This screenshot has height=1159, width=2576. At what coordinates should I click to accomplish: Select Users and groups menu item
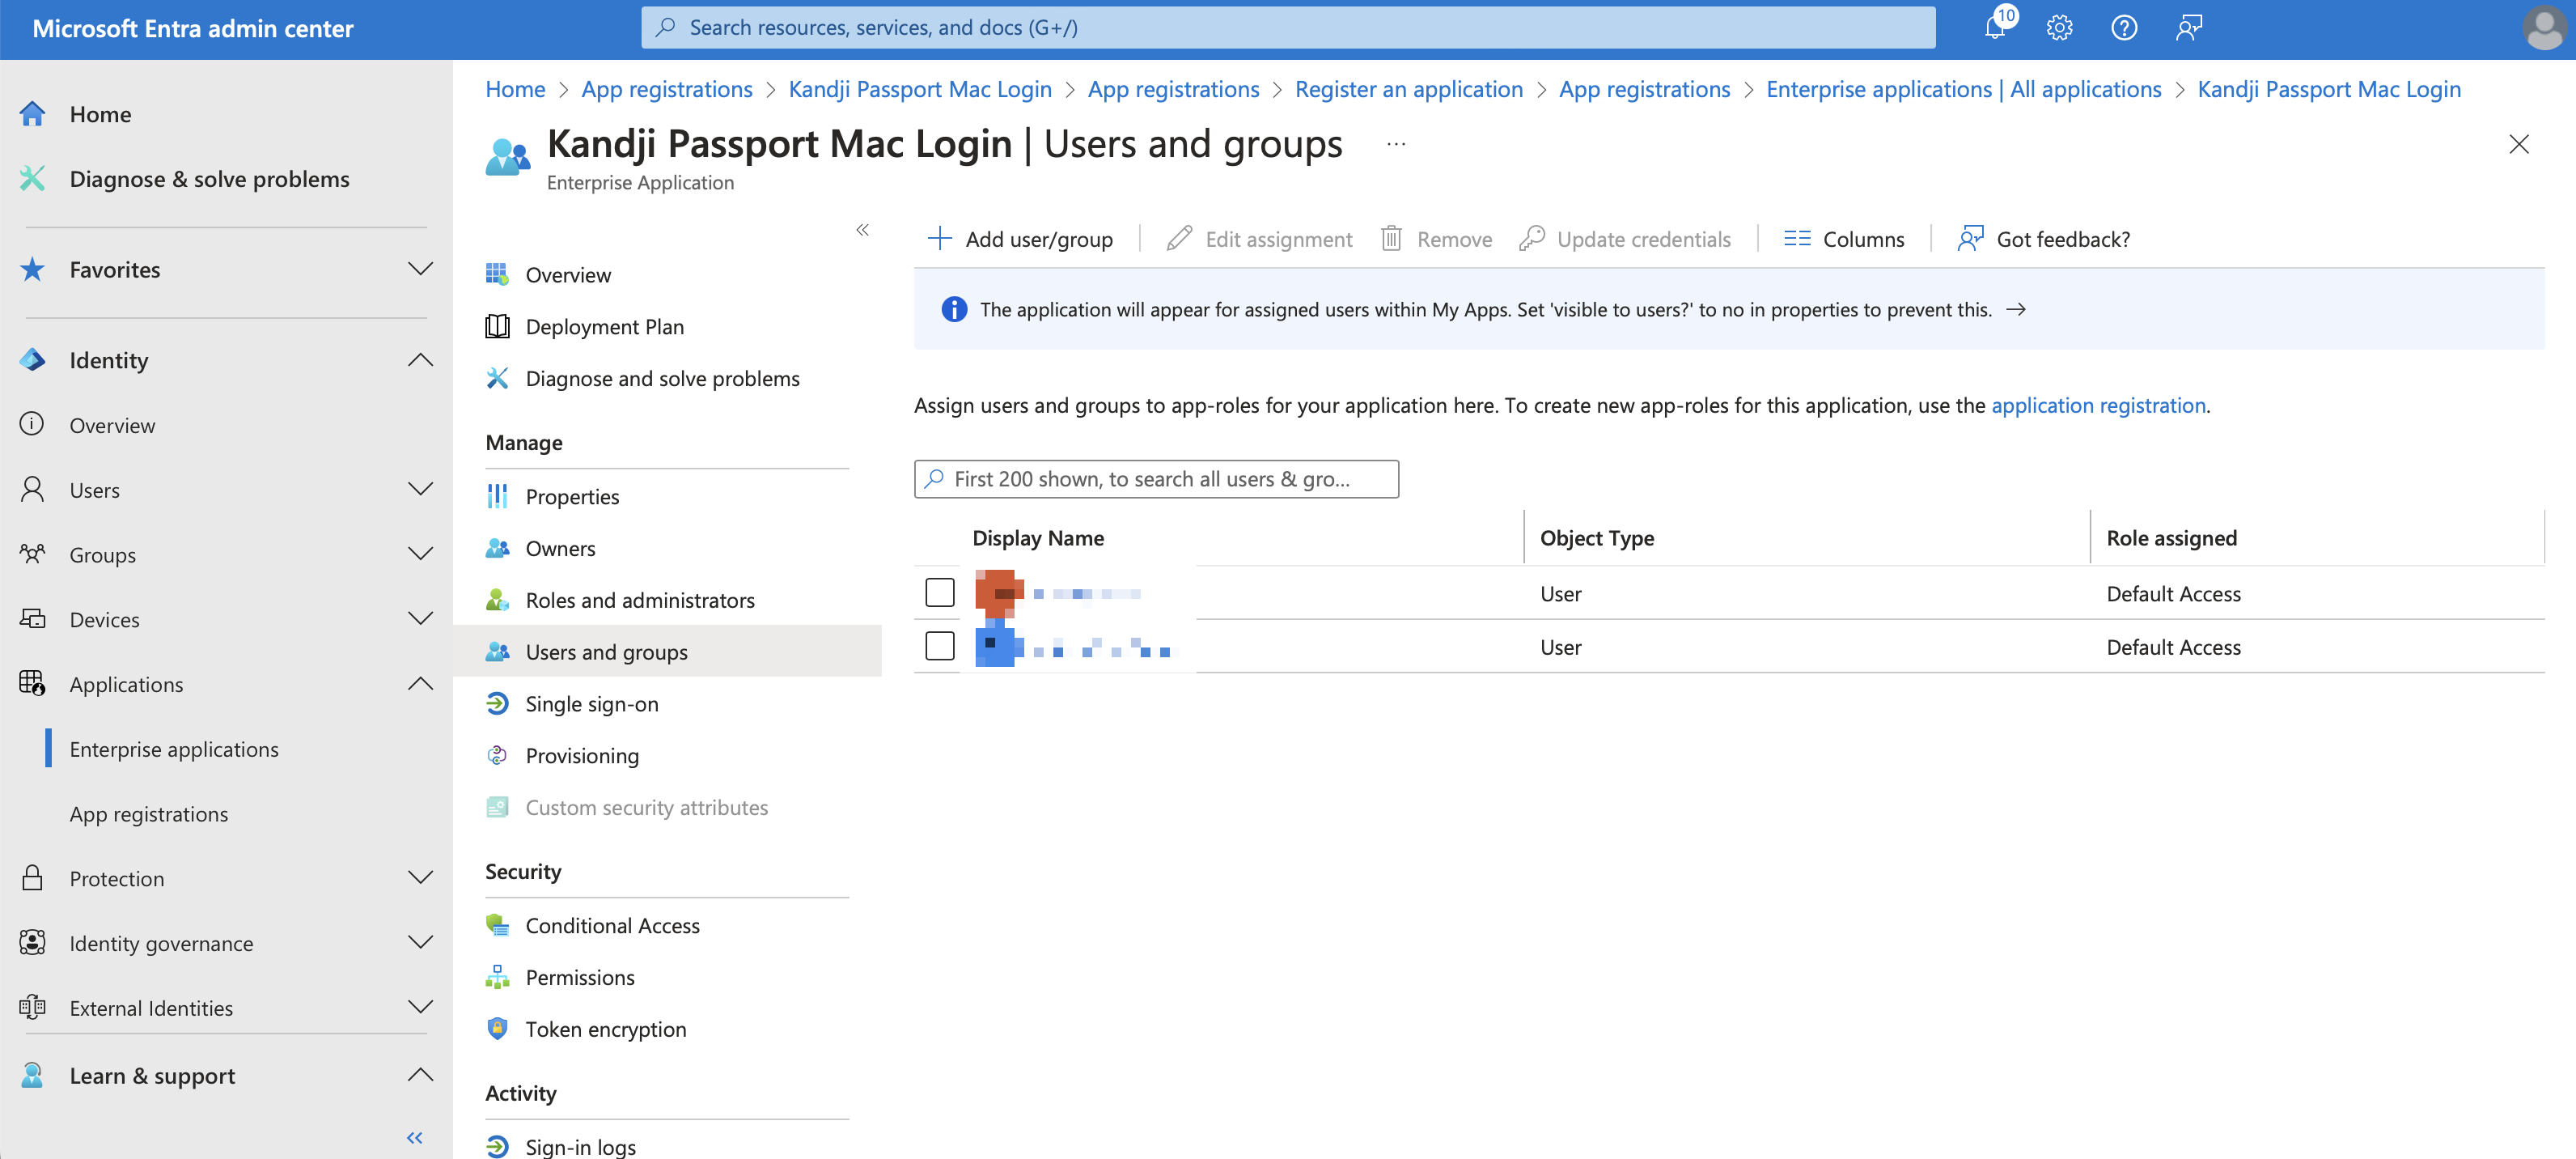667,652
